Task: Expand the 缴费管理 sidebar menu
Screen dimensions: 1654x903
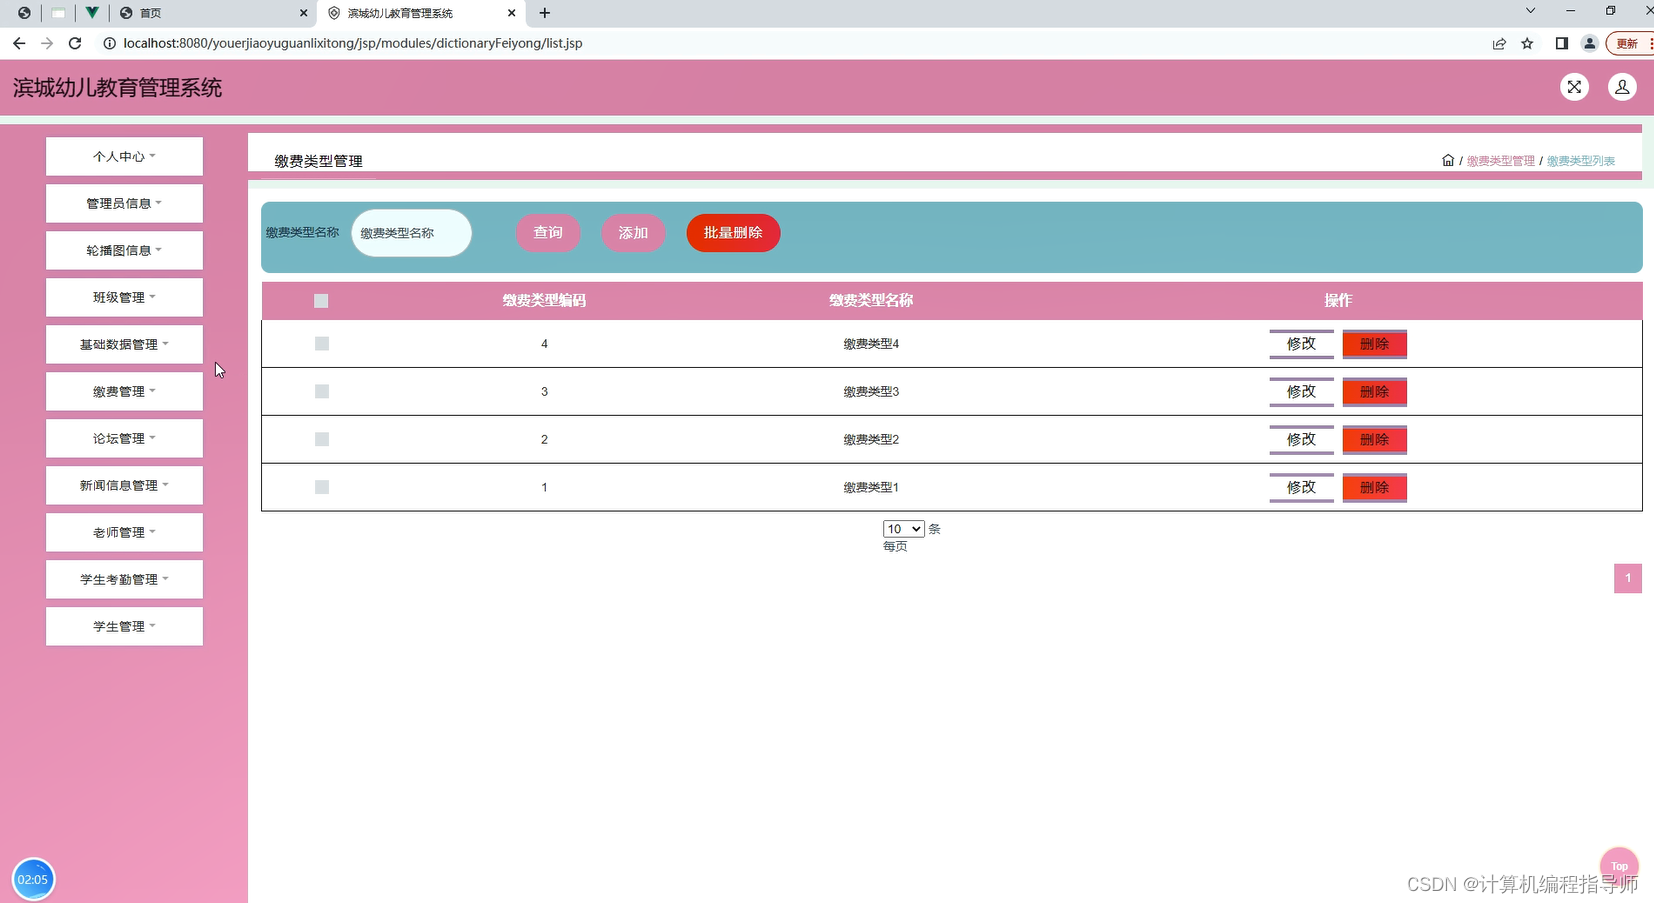Action: pyautogui.click(x=124, y=392)
